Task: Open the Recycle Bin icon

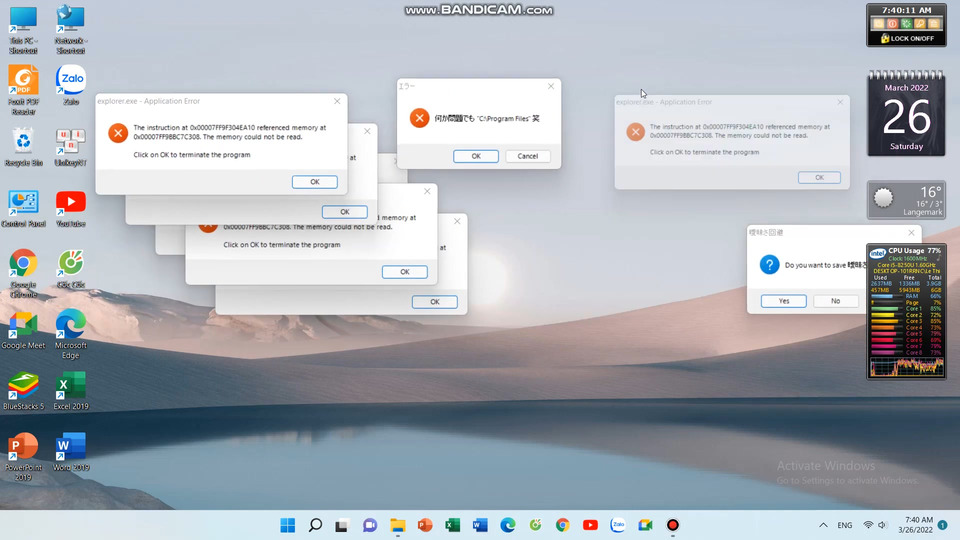Action: 23,146
